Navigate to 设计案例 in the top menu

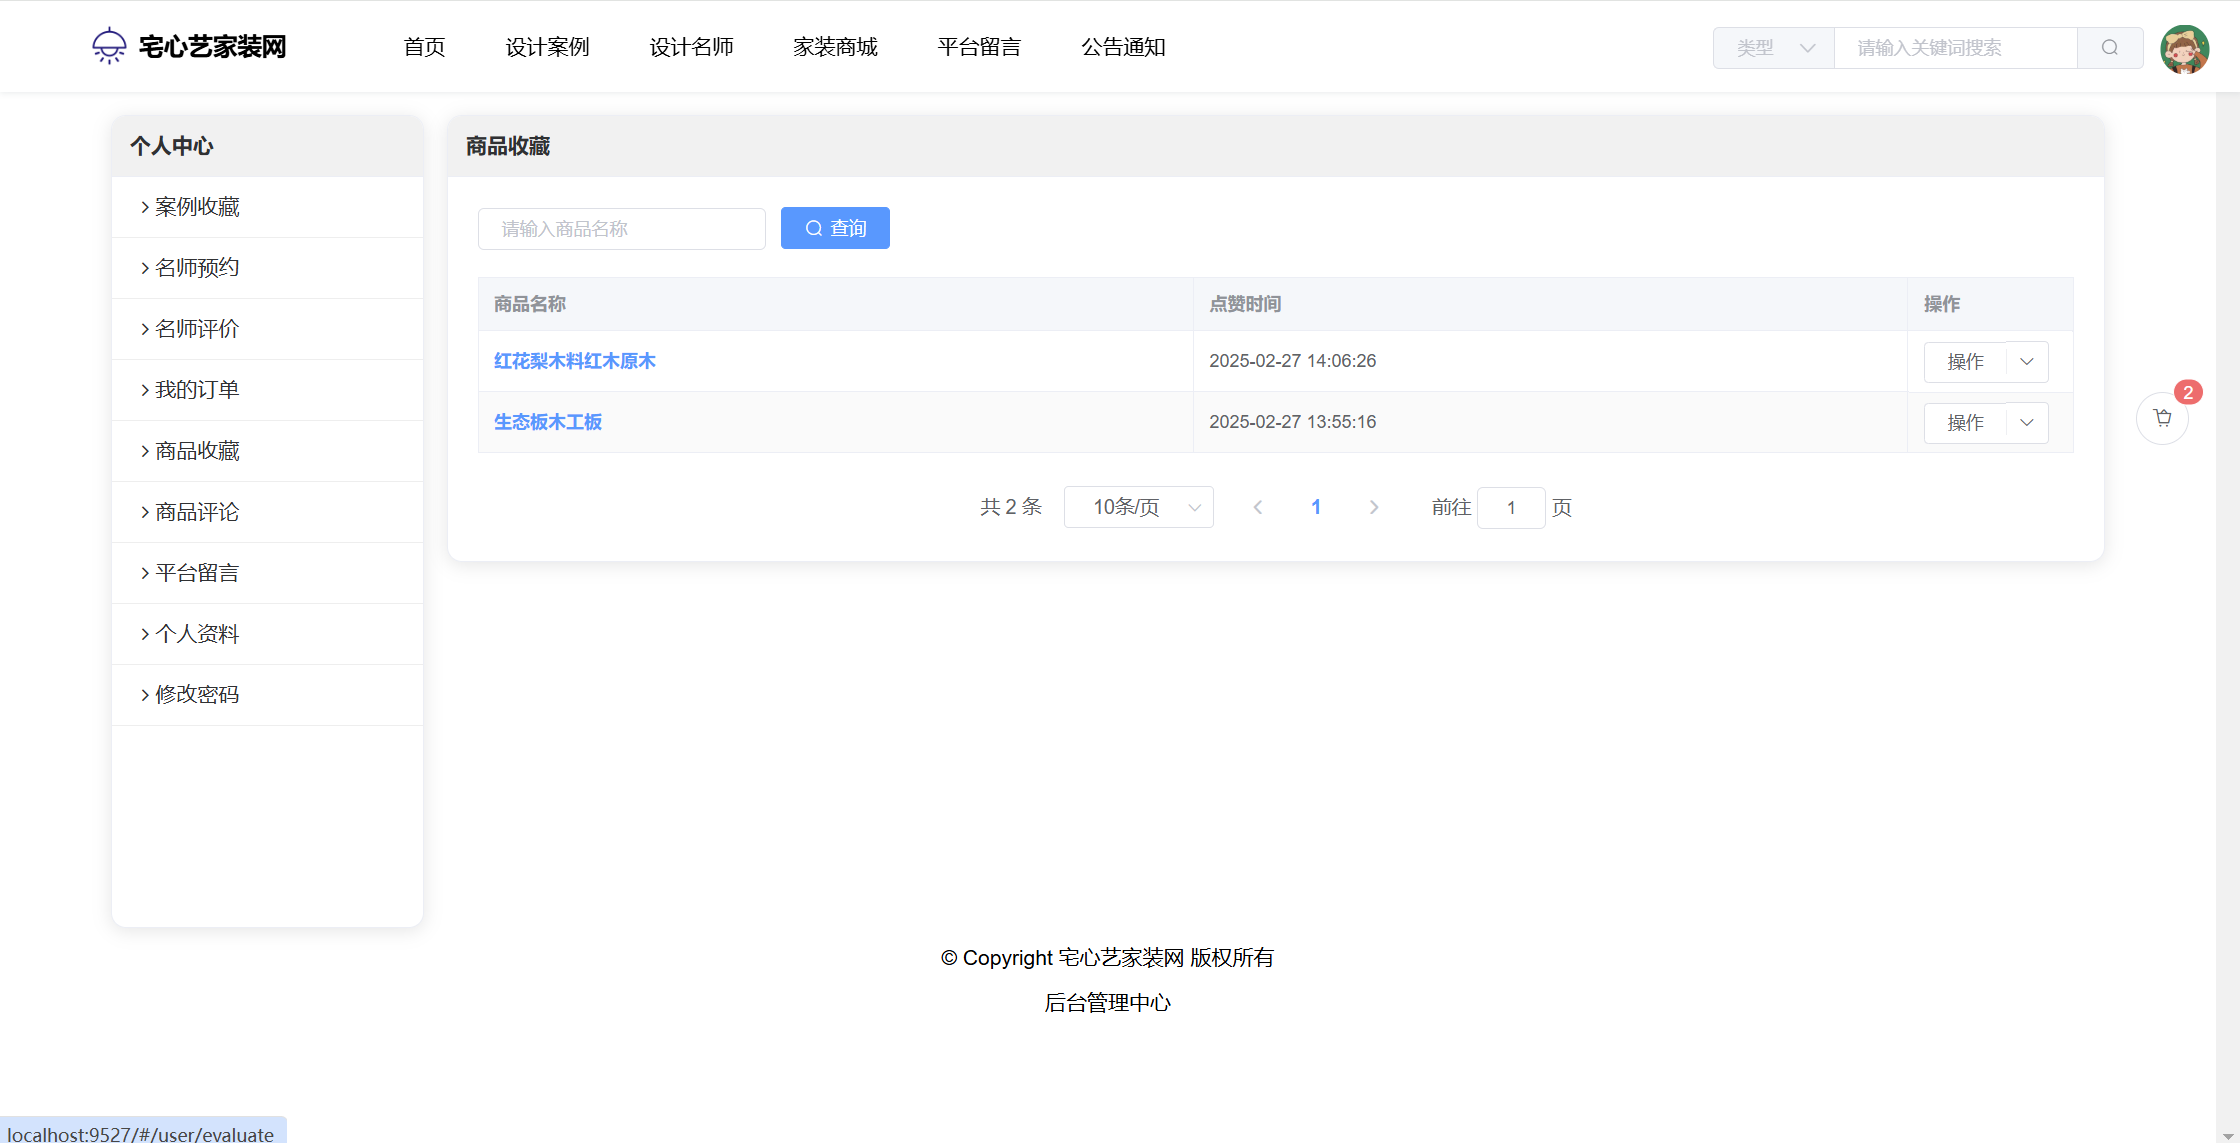tap(547, 47)
